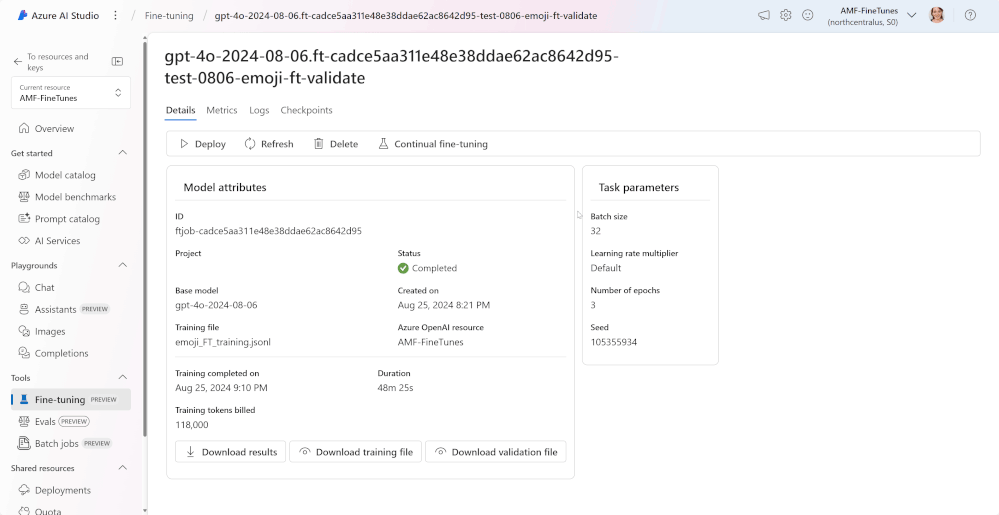
Task: Expand the Current resource AMF-FineTunes selector
Action: point(71,93)
